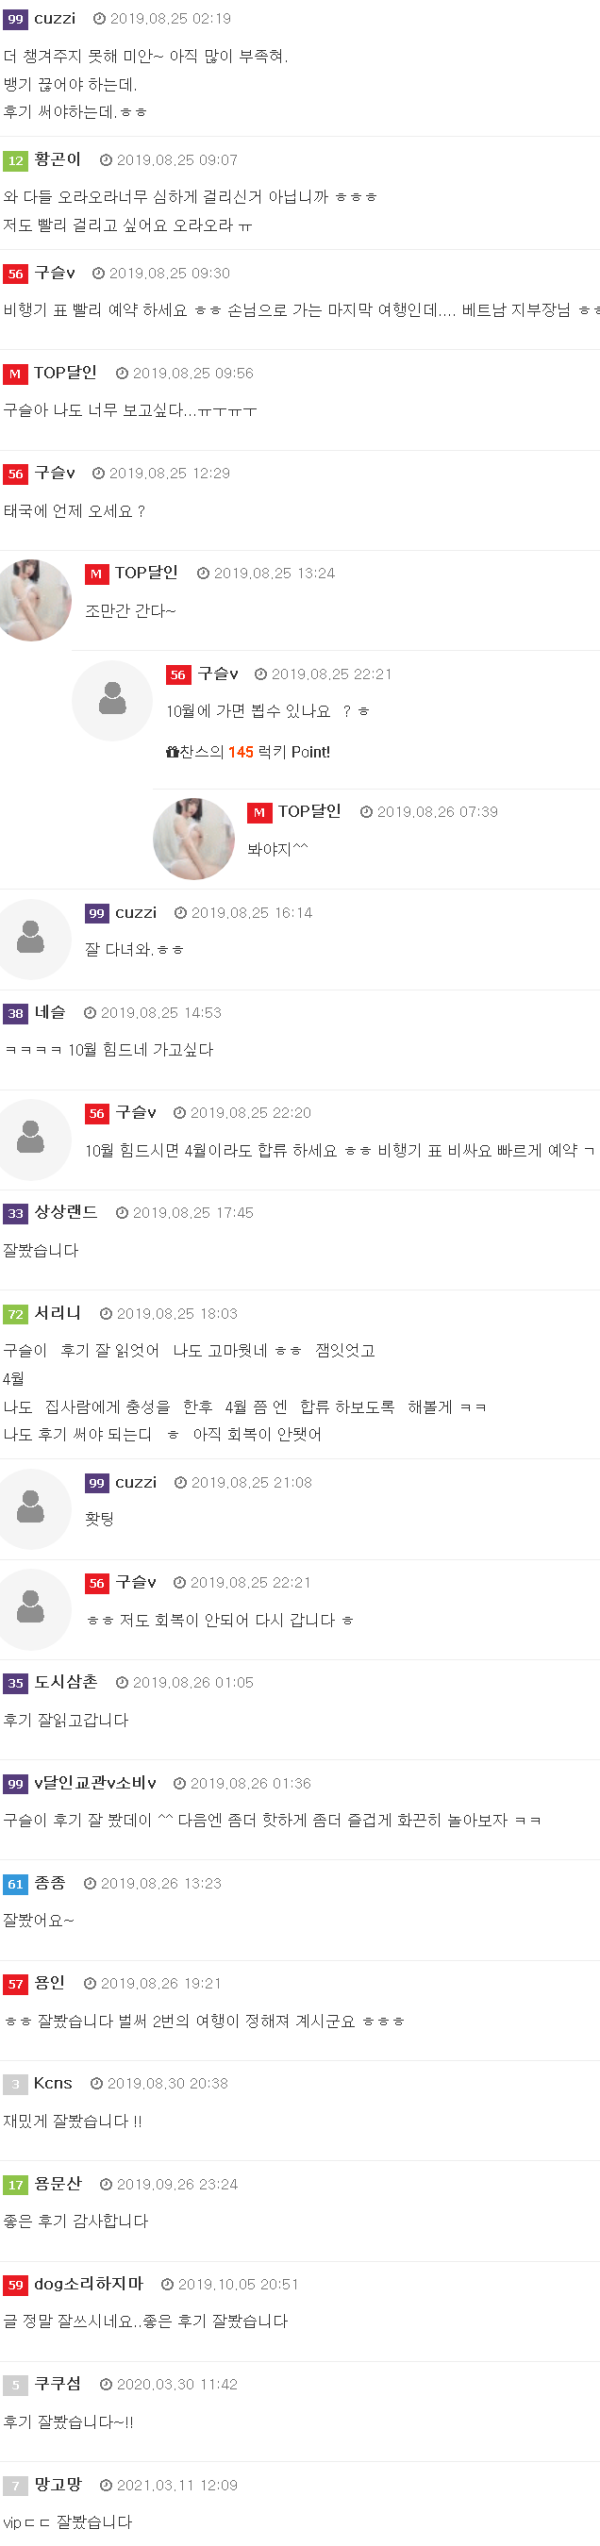
Task: Open the 황곤이 username link
Action: pos(58,159)
